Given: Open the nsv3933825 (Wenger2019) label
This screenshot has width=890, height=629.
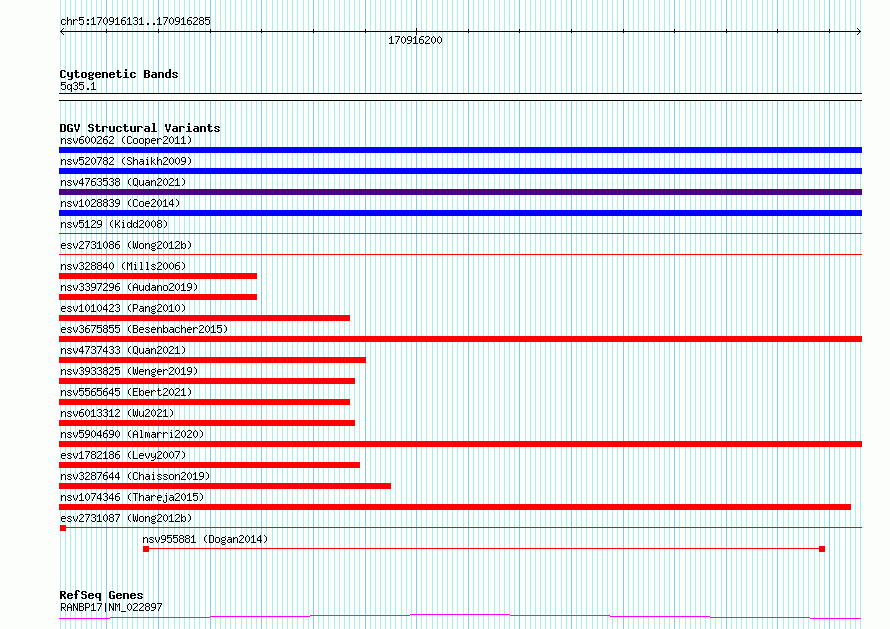Looking at the screenshot, I should 129,371.
